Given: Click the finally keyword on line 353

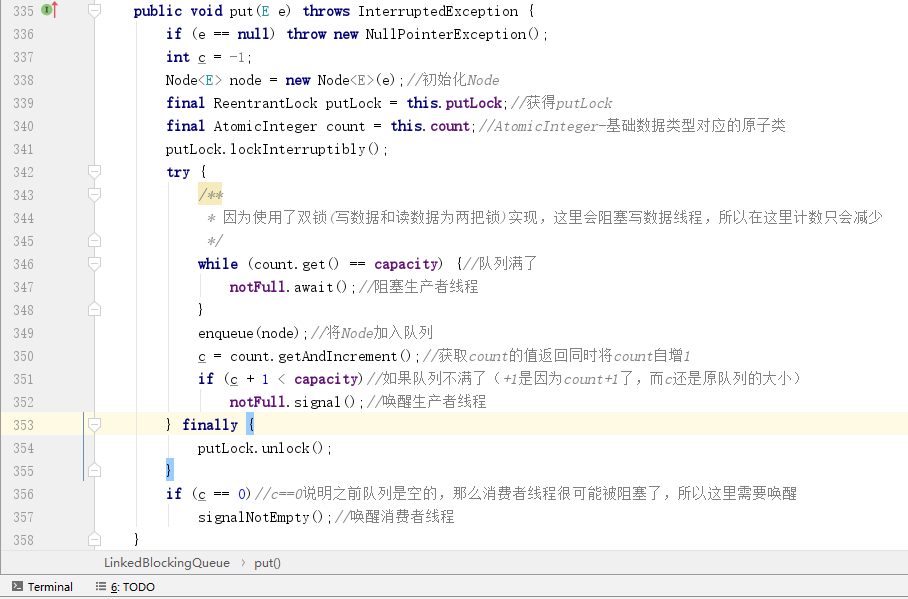Looking at the screenshot, I should coord(210,425).
